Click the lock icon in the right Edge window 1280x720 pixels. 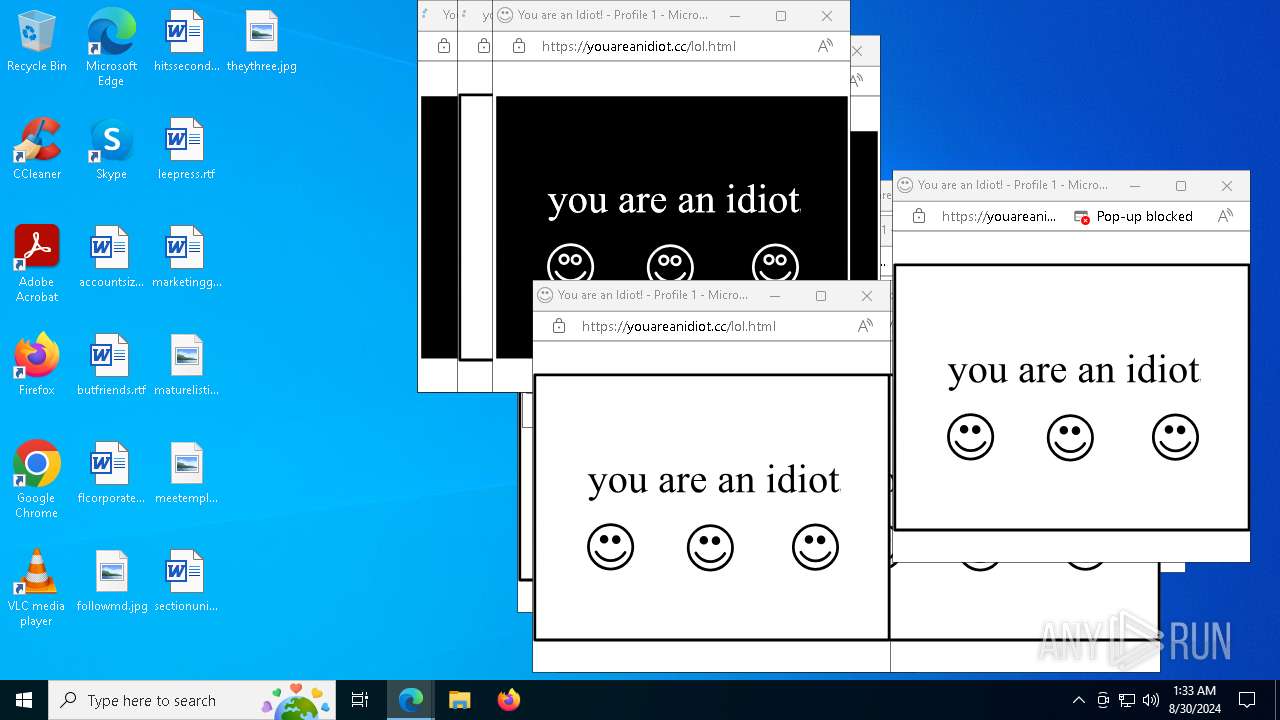click(919, 216)
